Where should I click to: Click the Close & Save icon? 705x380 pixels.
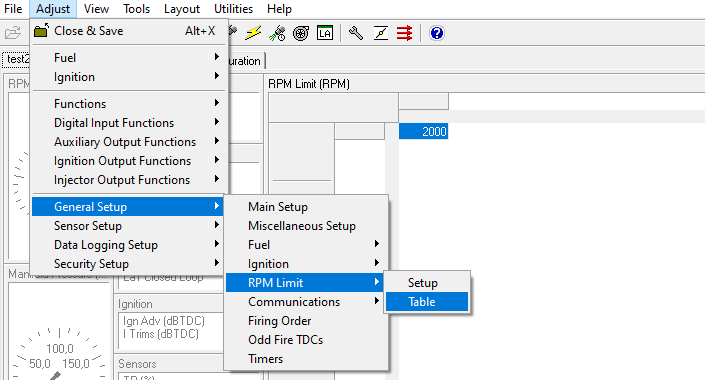tap(41, 31)
